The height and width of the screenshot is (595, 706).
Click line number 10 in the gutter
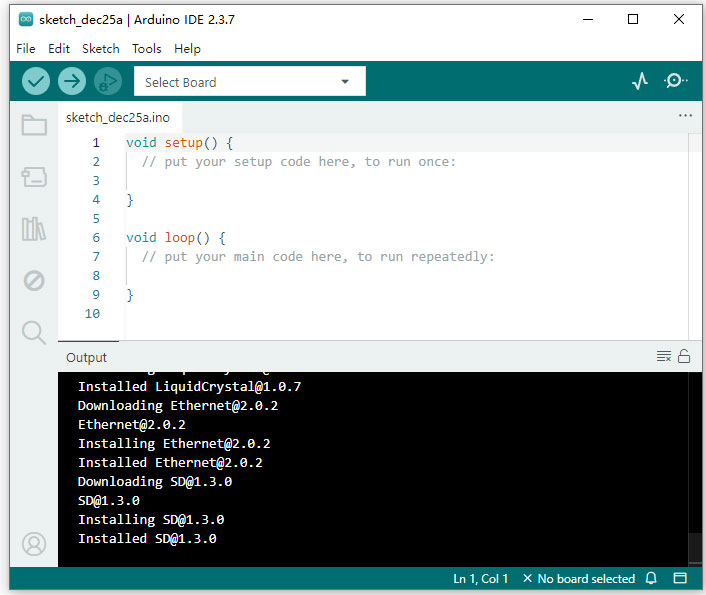click(92, 313)
